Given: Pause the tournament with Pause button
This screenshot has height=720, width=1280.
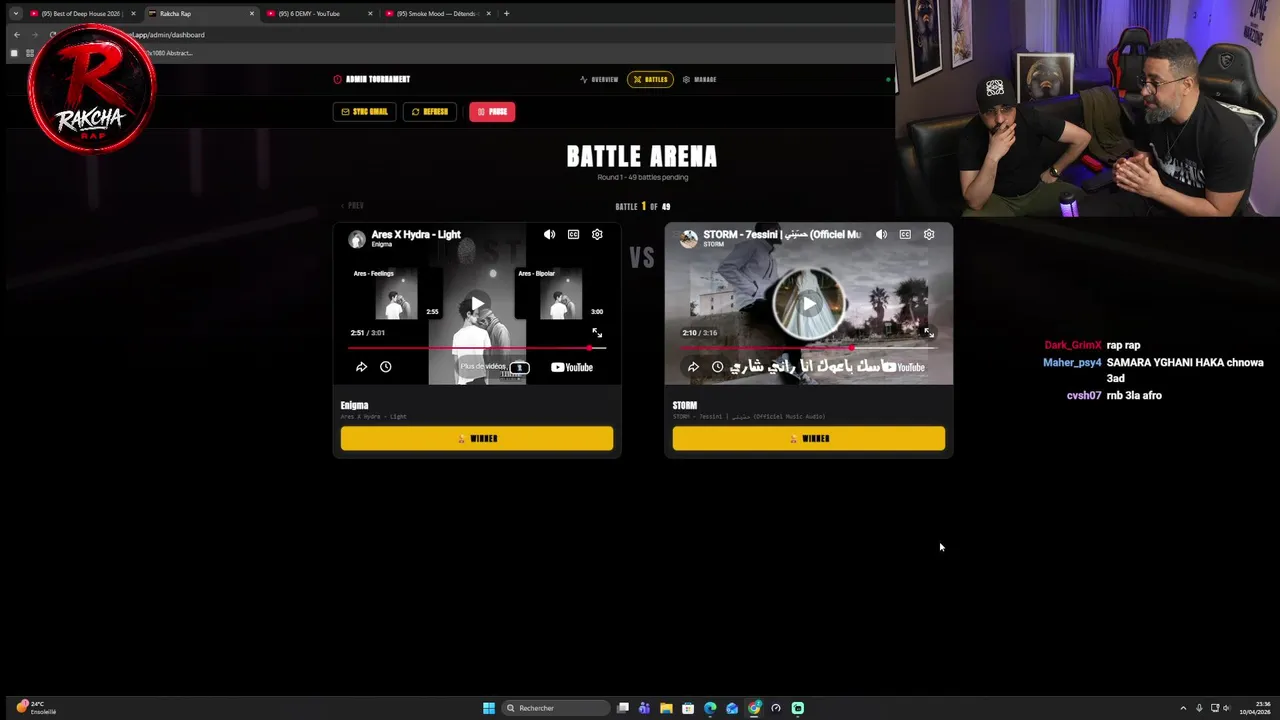Looking at the screenshot, I should tap(492, 112).
